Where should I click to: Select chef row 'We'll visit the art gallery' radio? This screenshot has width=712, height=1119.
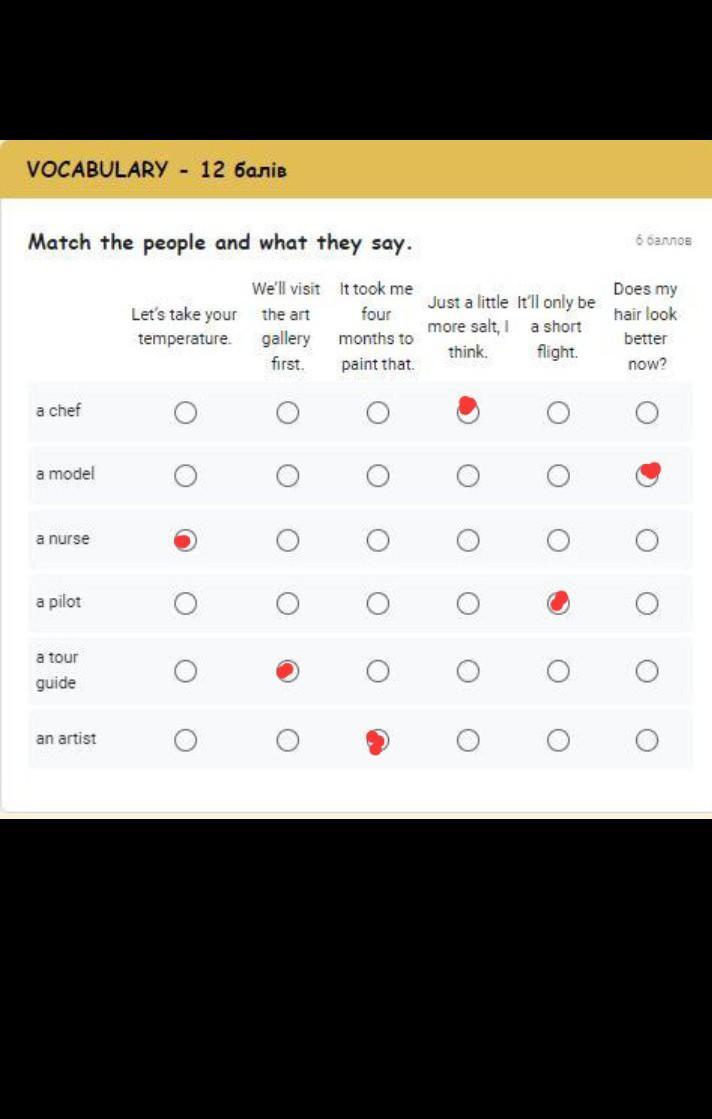pyautogui.click(x=288, y=413)
